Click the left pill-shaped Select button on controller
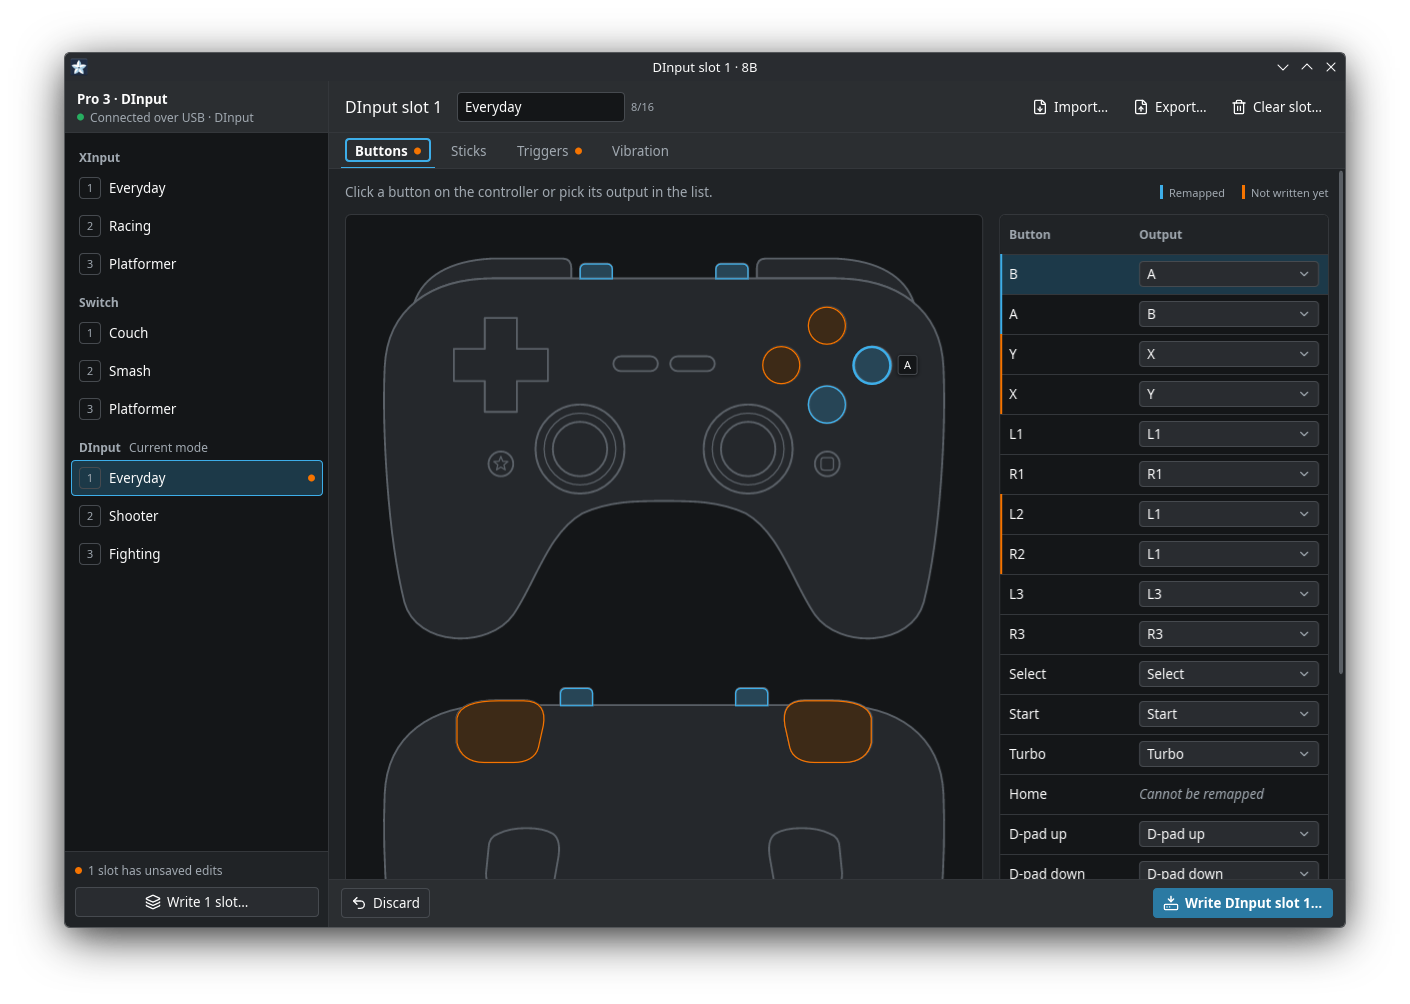1410x1004 pixels. click(x=636, y=363)
